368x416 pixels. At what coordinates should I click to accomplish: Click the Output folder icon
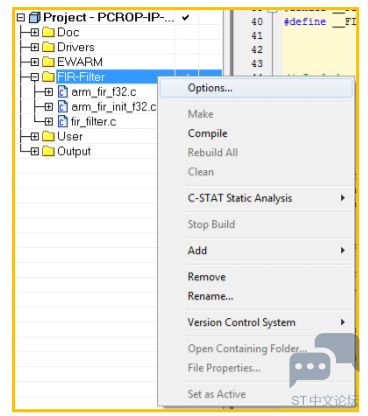48,151
